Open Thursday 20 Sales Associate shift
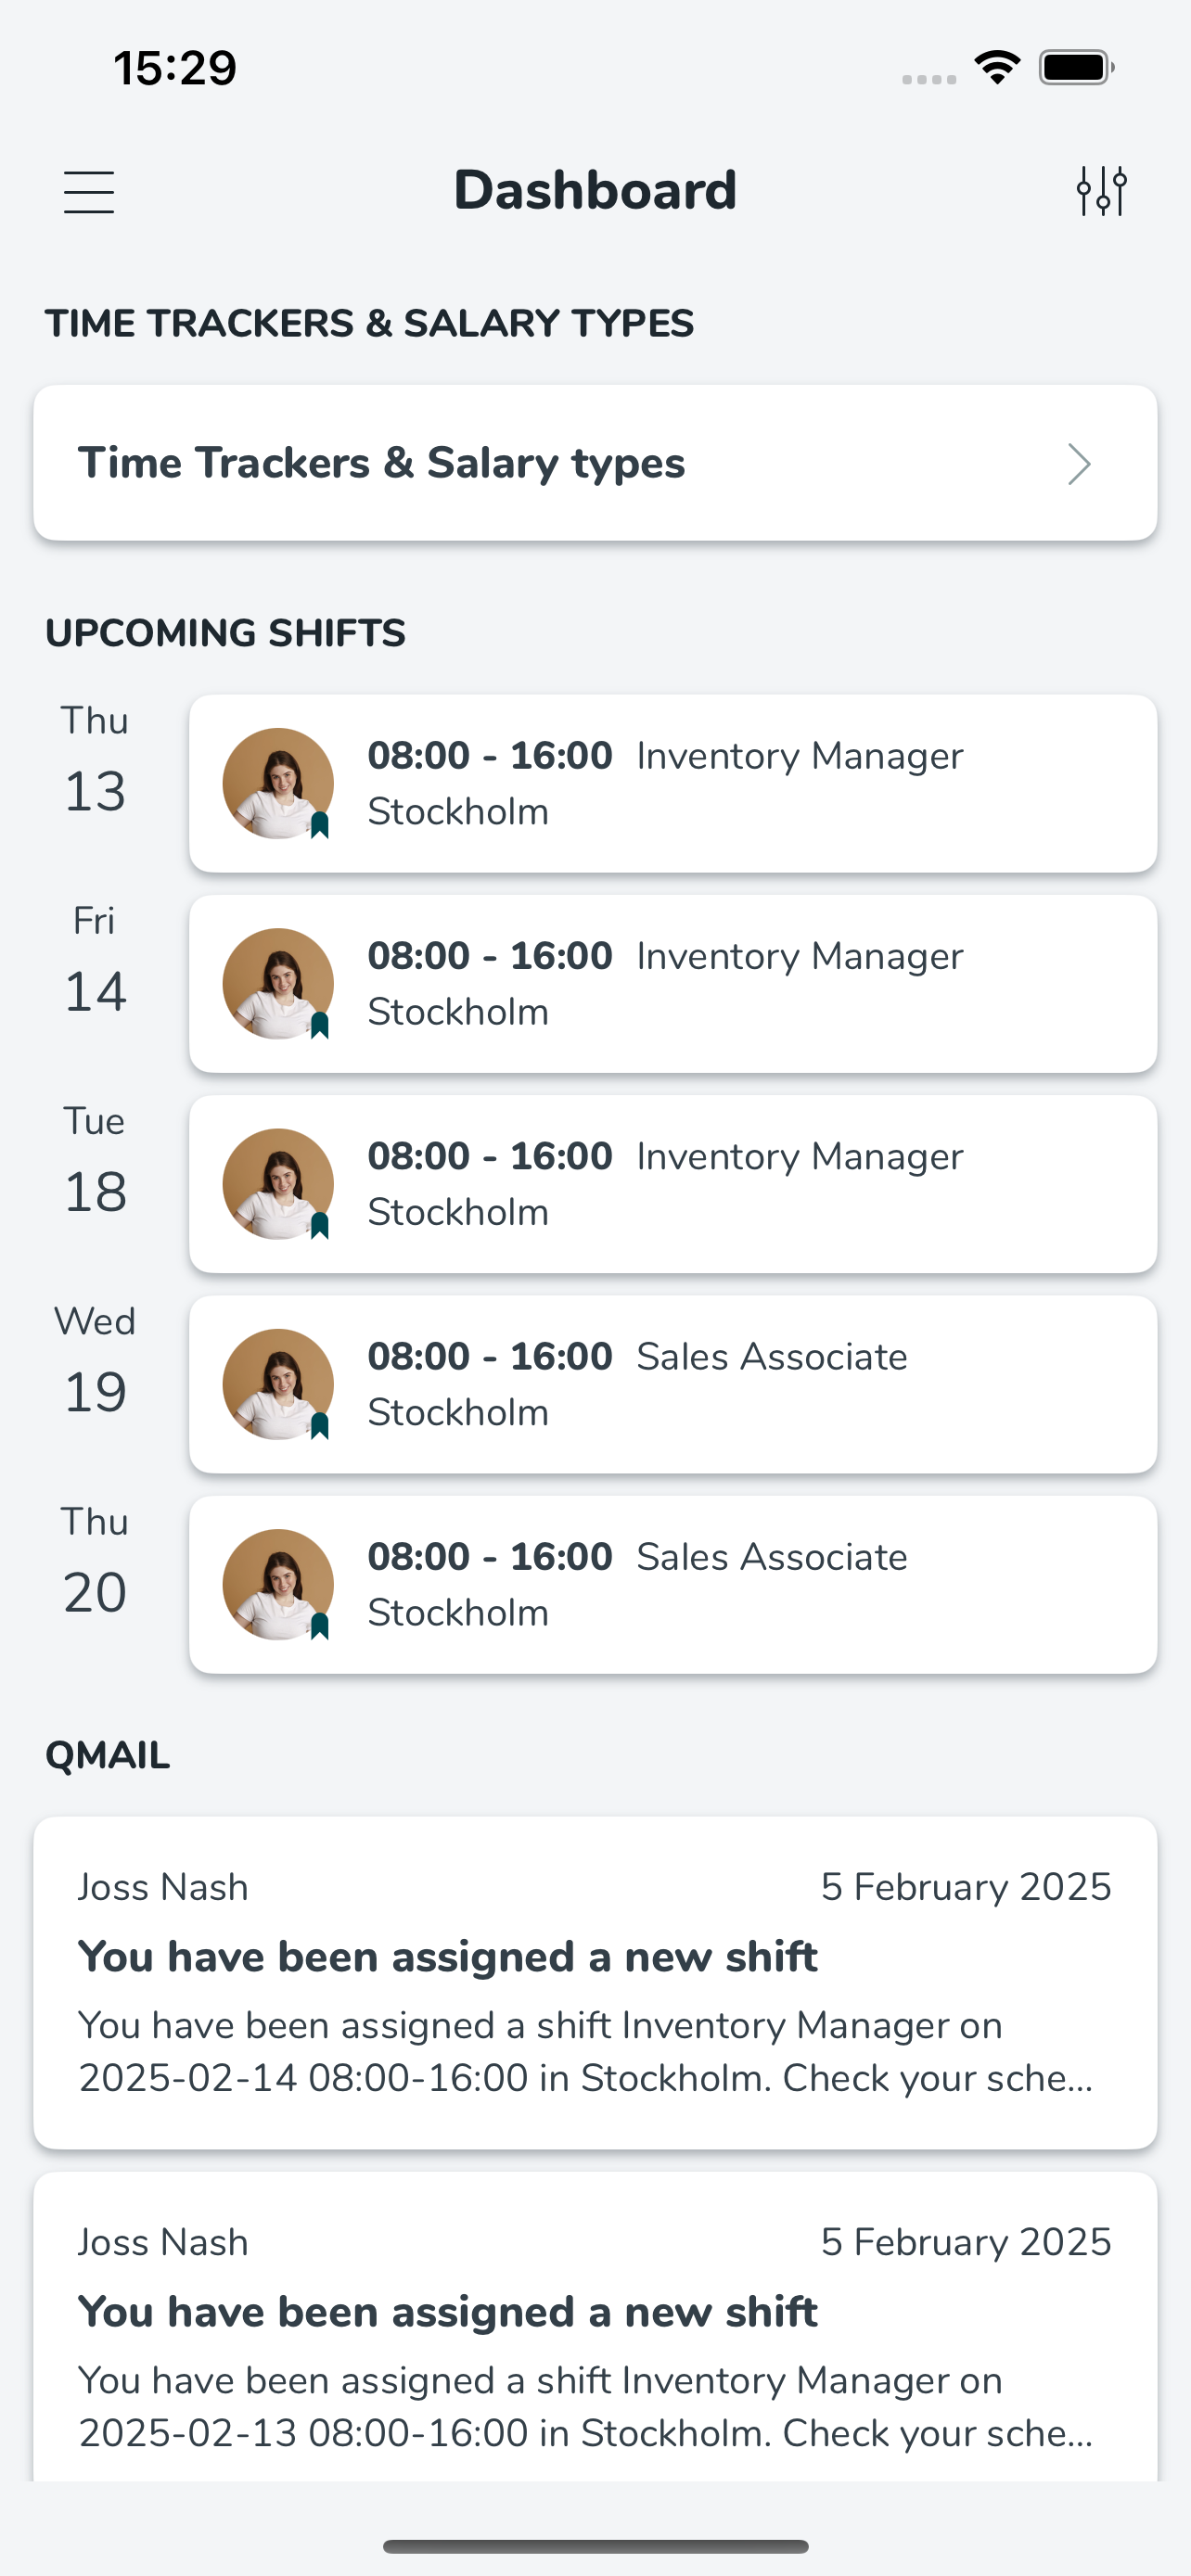 673,1584
